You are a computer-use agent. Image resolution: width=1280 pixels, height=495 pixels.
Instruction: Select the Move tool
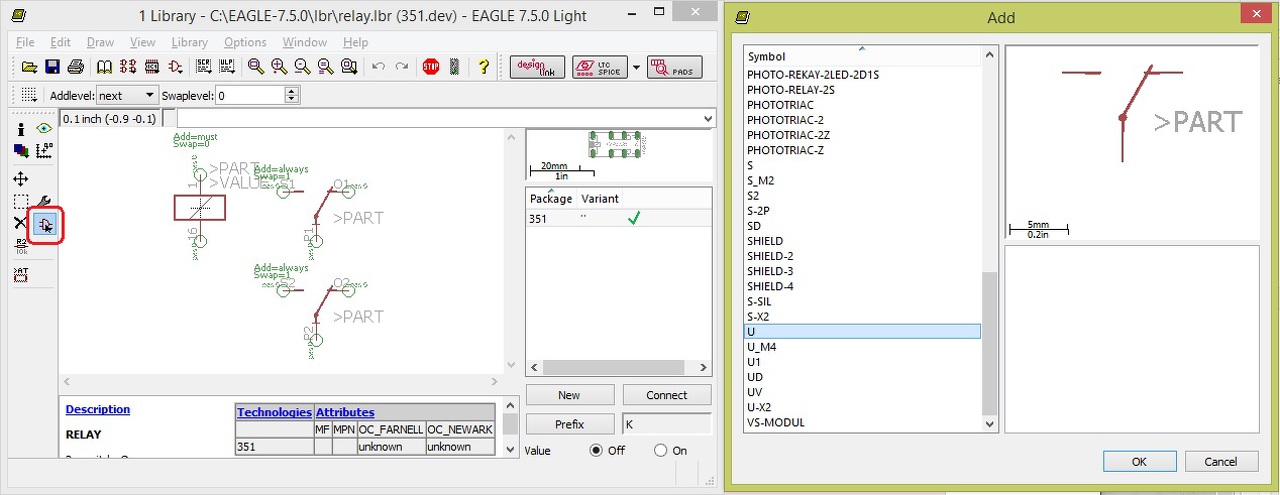(20, 179)
